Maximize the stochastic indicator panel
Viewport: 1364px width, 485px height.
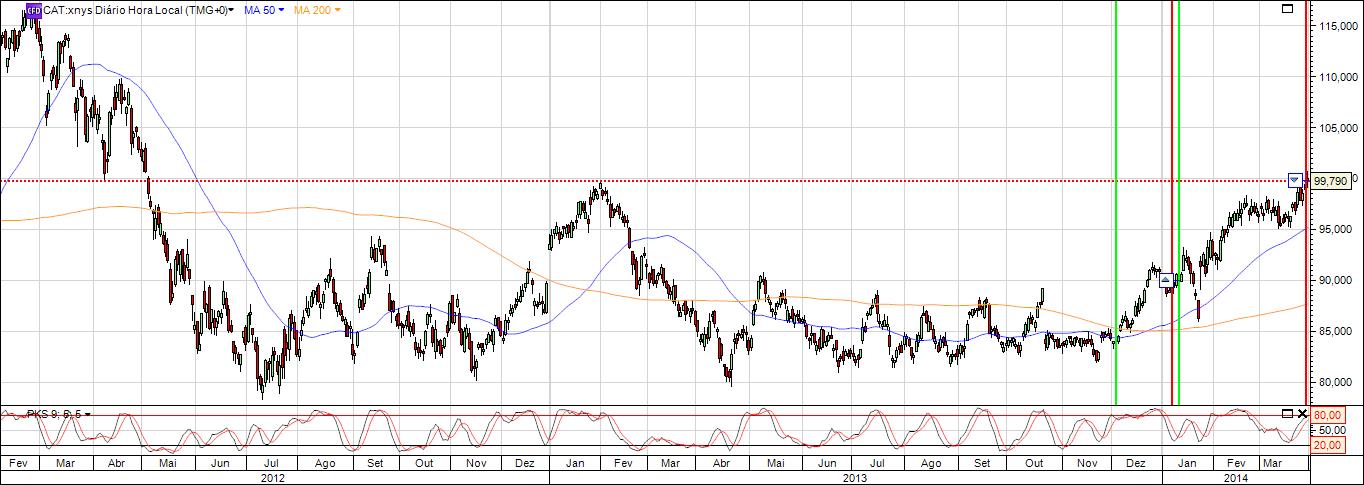[1287, 413]
